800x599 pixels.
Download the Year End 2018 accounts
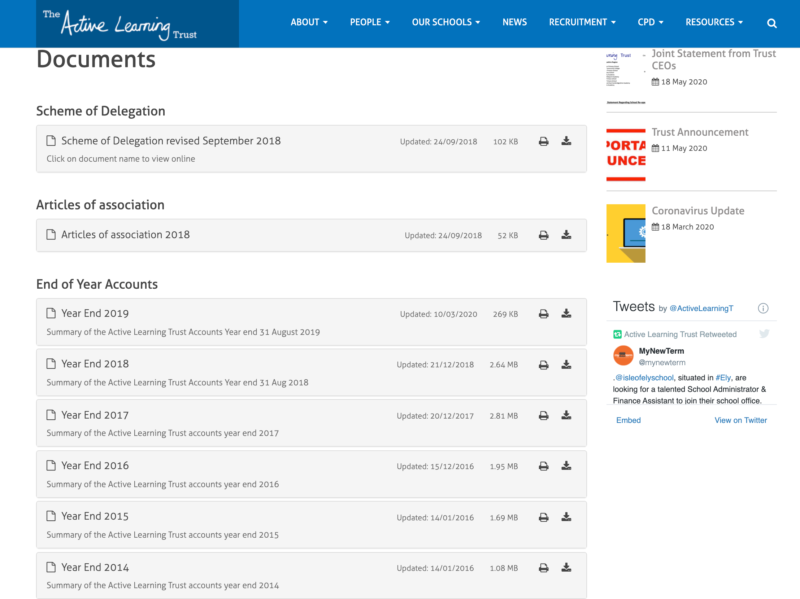click(566, 364)
